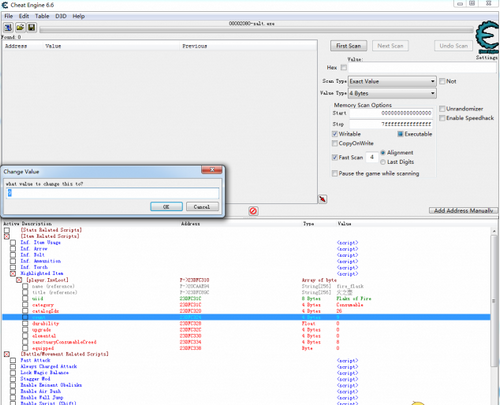Click the red clear-list prohibition icon
This screenshot has height=405, width=500.
tap(253, 211)
